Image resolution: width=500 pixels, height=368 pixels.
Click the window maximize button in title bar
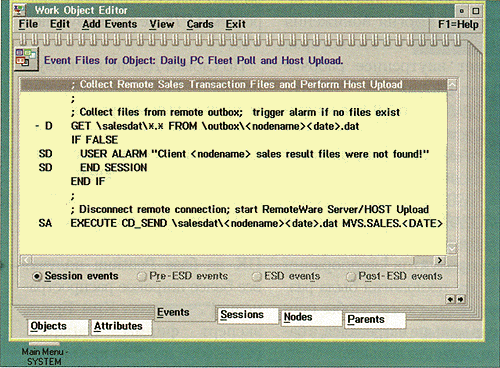pyautogui.click(x=476, y=11)
